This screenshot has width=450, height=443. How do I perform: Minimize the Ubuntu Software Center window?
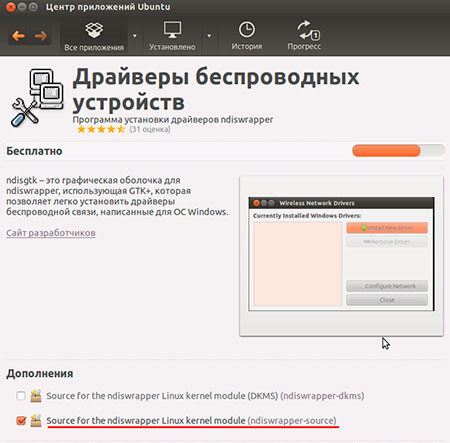tap(22, 7)
